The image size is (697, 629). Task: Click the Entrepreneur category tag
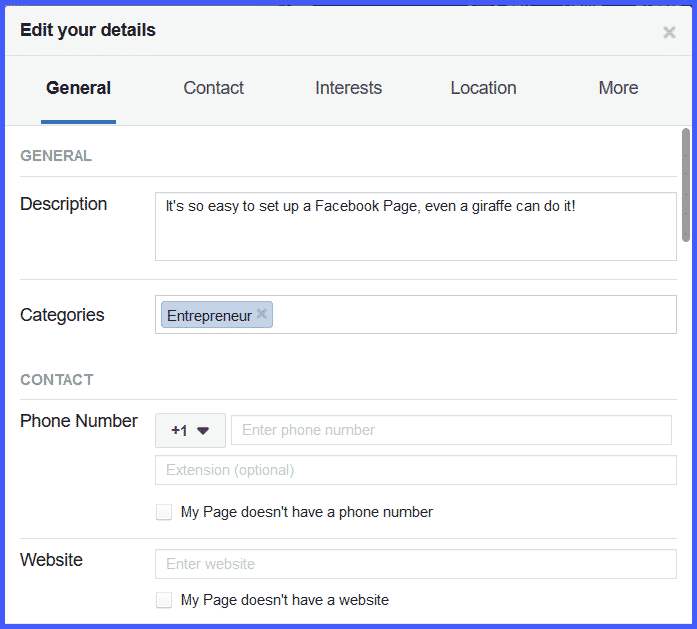[209, 316]
